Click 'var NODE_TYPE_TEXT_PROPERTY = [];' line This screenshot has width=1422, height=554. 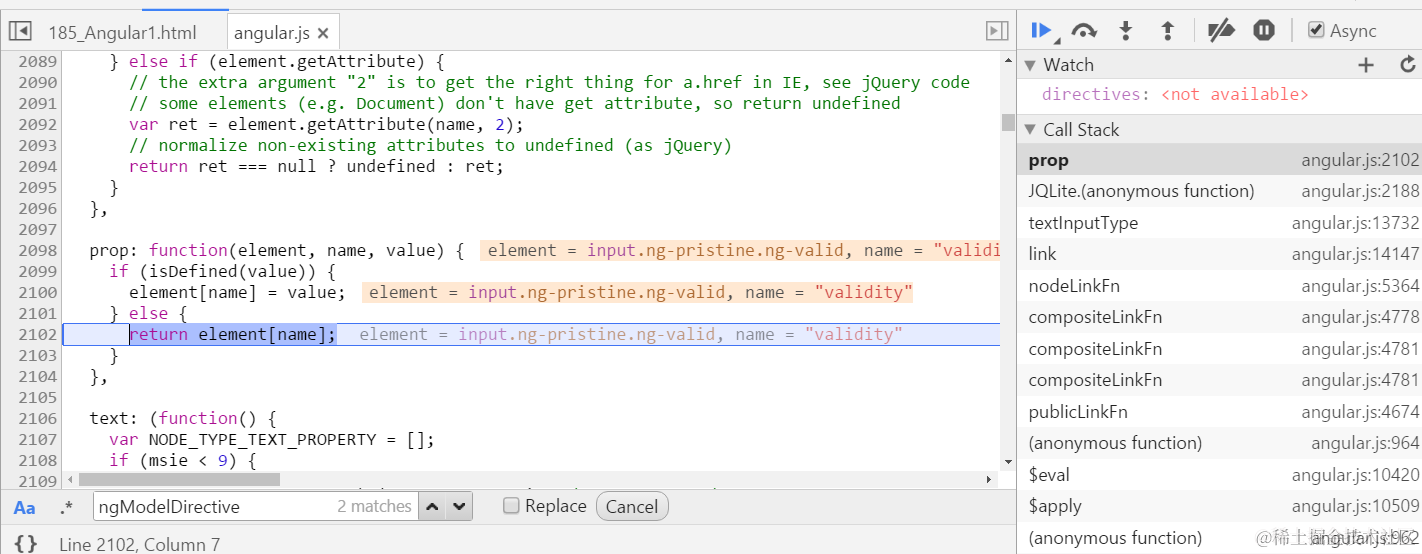coord(272,439)
